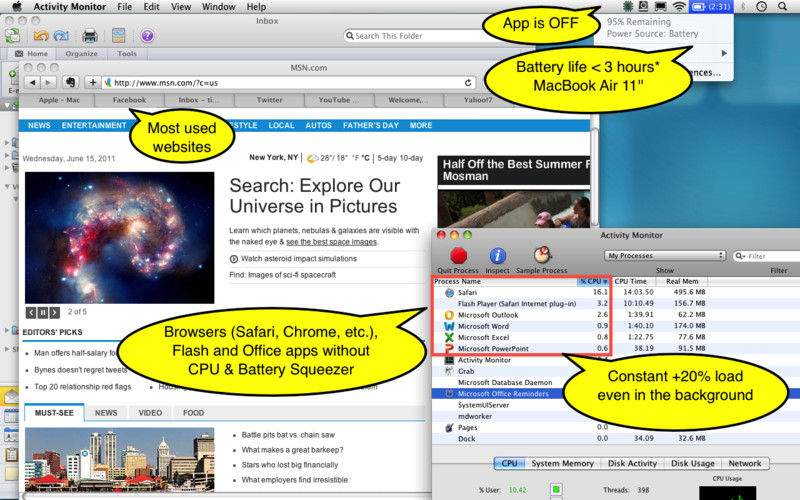
Task: Click the Time Machine clock icon in menu bar
Action: (761, 7)
